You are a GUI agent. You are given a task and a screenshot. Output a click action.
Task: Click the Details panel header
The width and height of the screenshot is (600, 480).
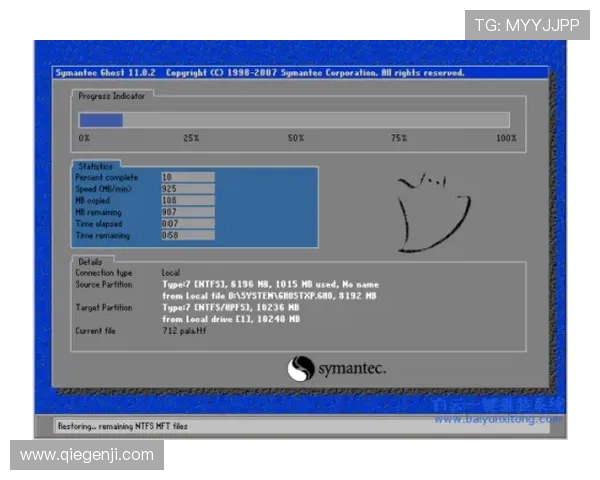(x=90, y=261)
